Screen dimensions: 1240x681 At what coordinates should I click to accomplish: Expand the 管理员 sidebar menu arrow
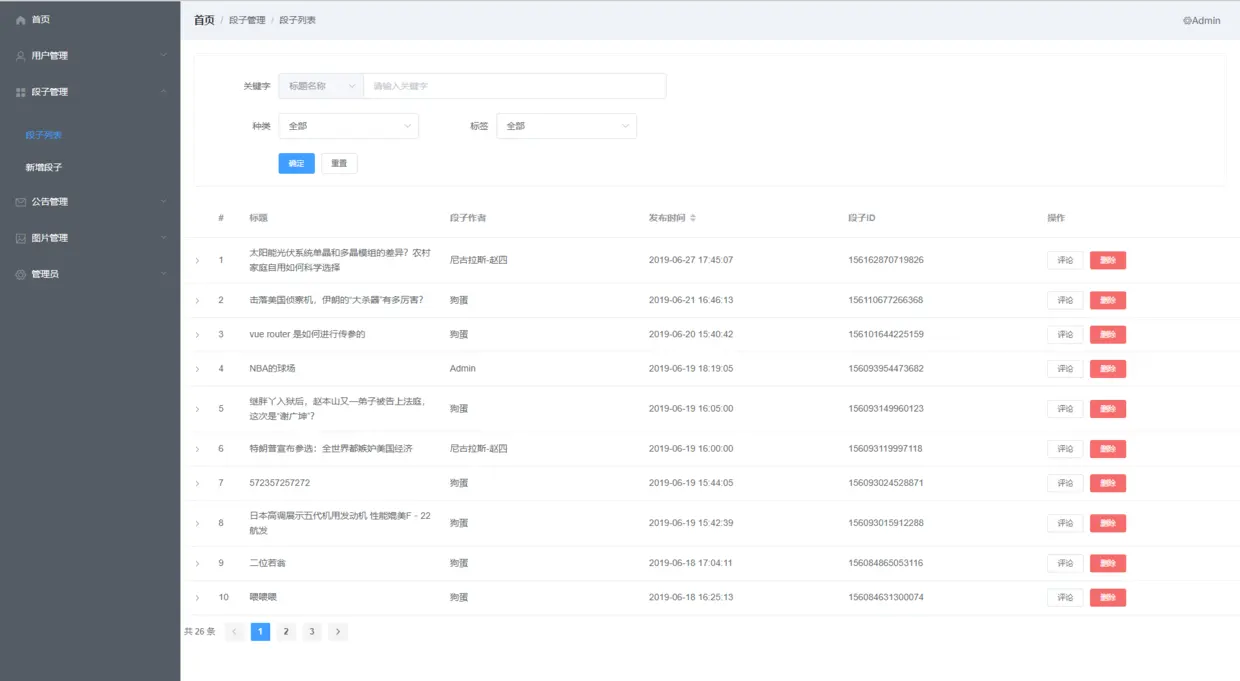[x=164, y=274]
